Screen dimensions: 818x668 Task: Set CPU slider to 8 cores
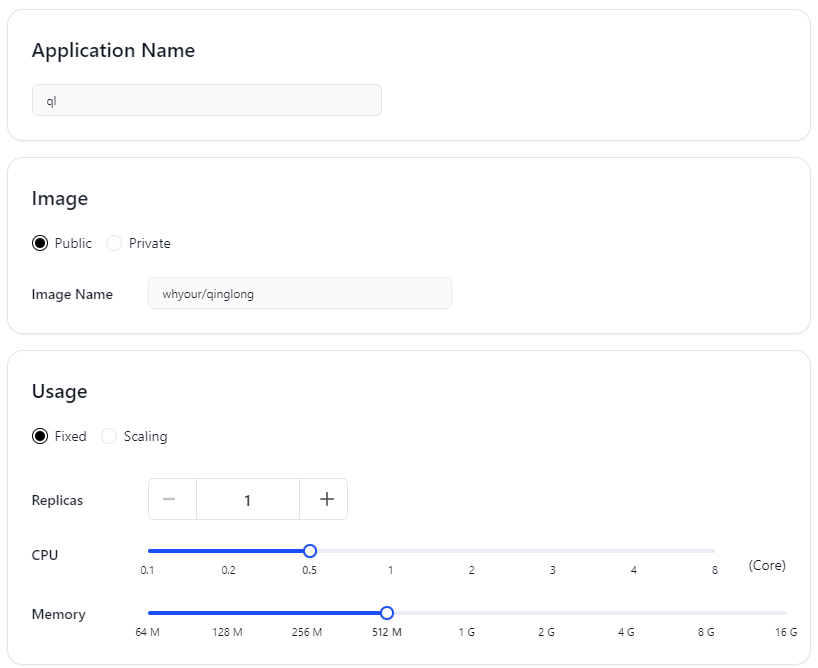pyautogui.click(x=714, y=551)
